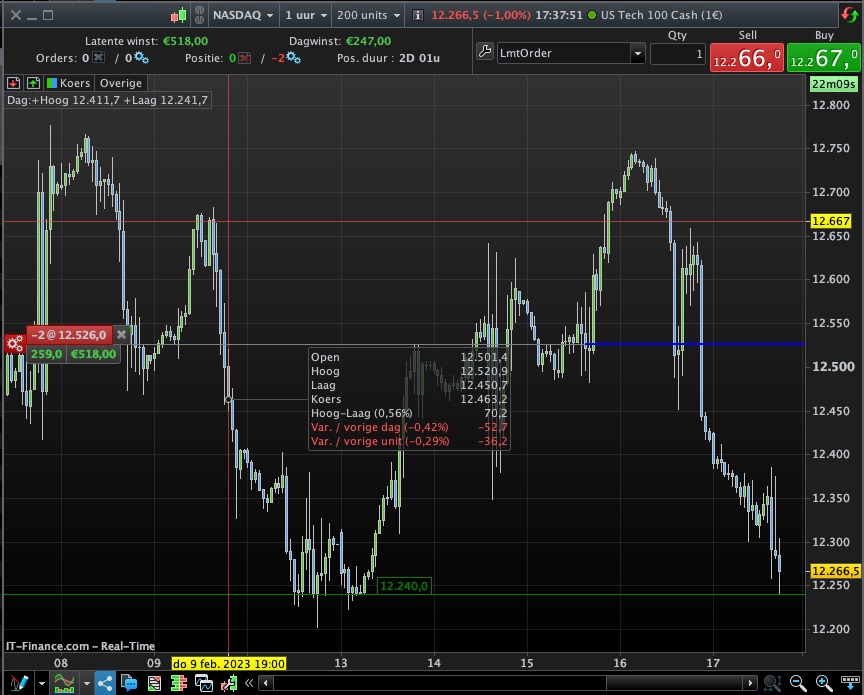Select the Koers tab

68,83
